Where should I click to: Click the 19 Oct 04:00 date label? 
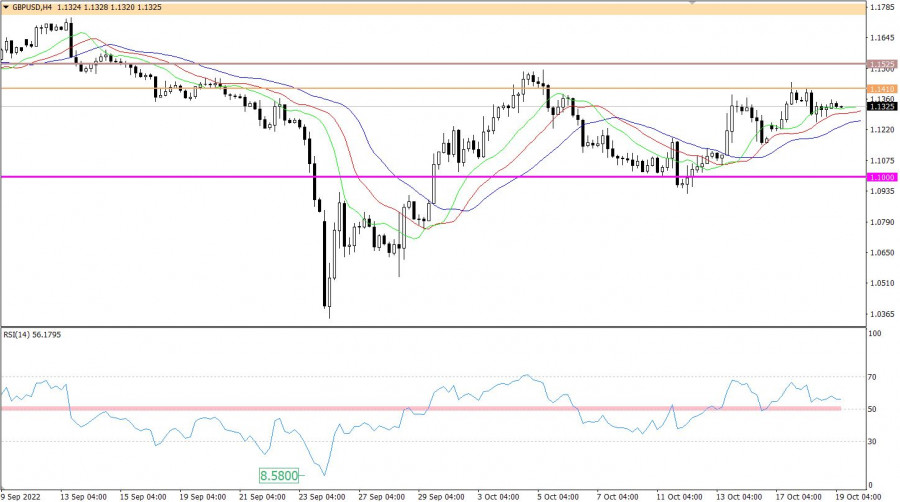coord(857,495)
